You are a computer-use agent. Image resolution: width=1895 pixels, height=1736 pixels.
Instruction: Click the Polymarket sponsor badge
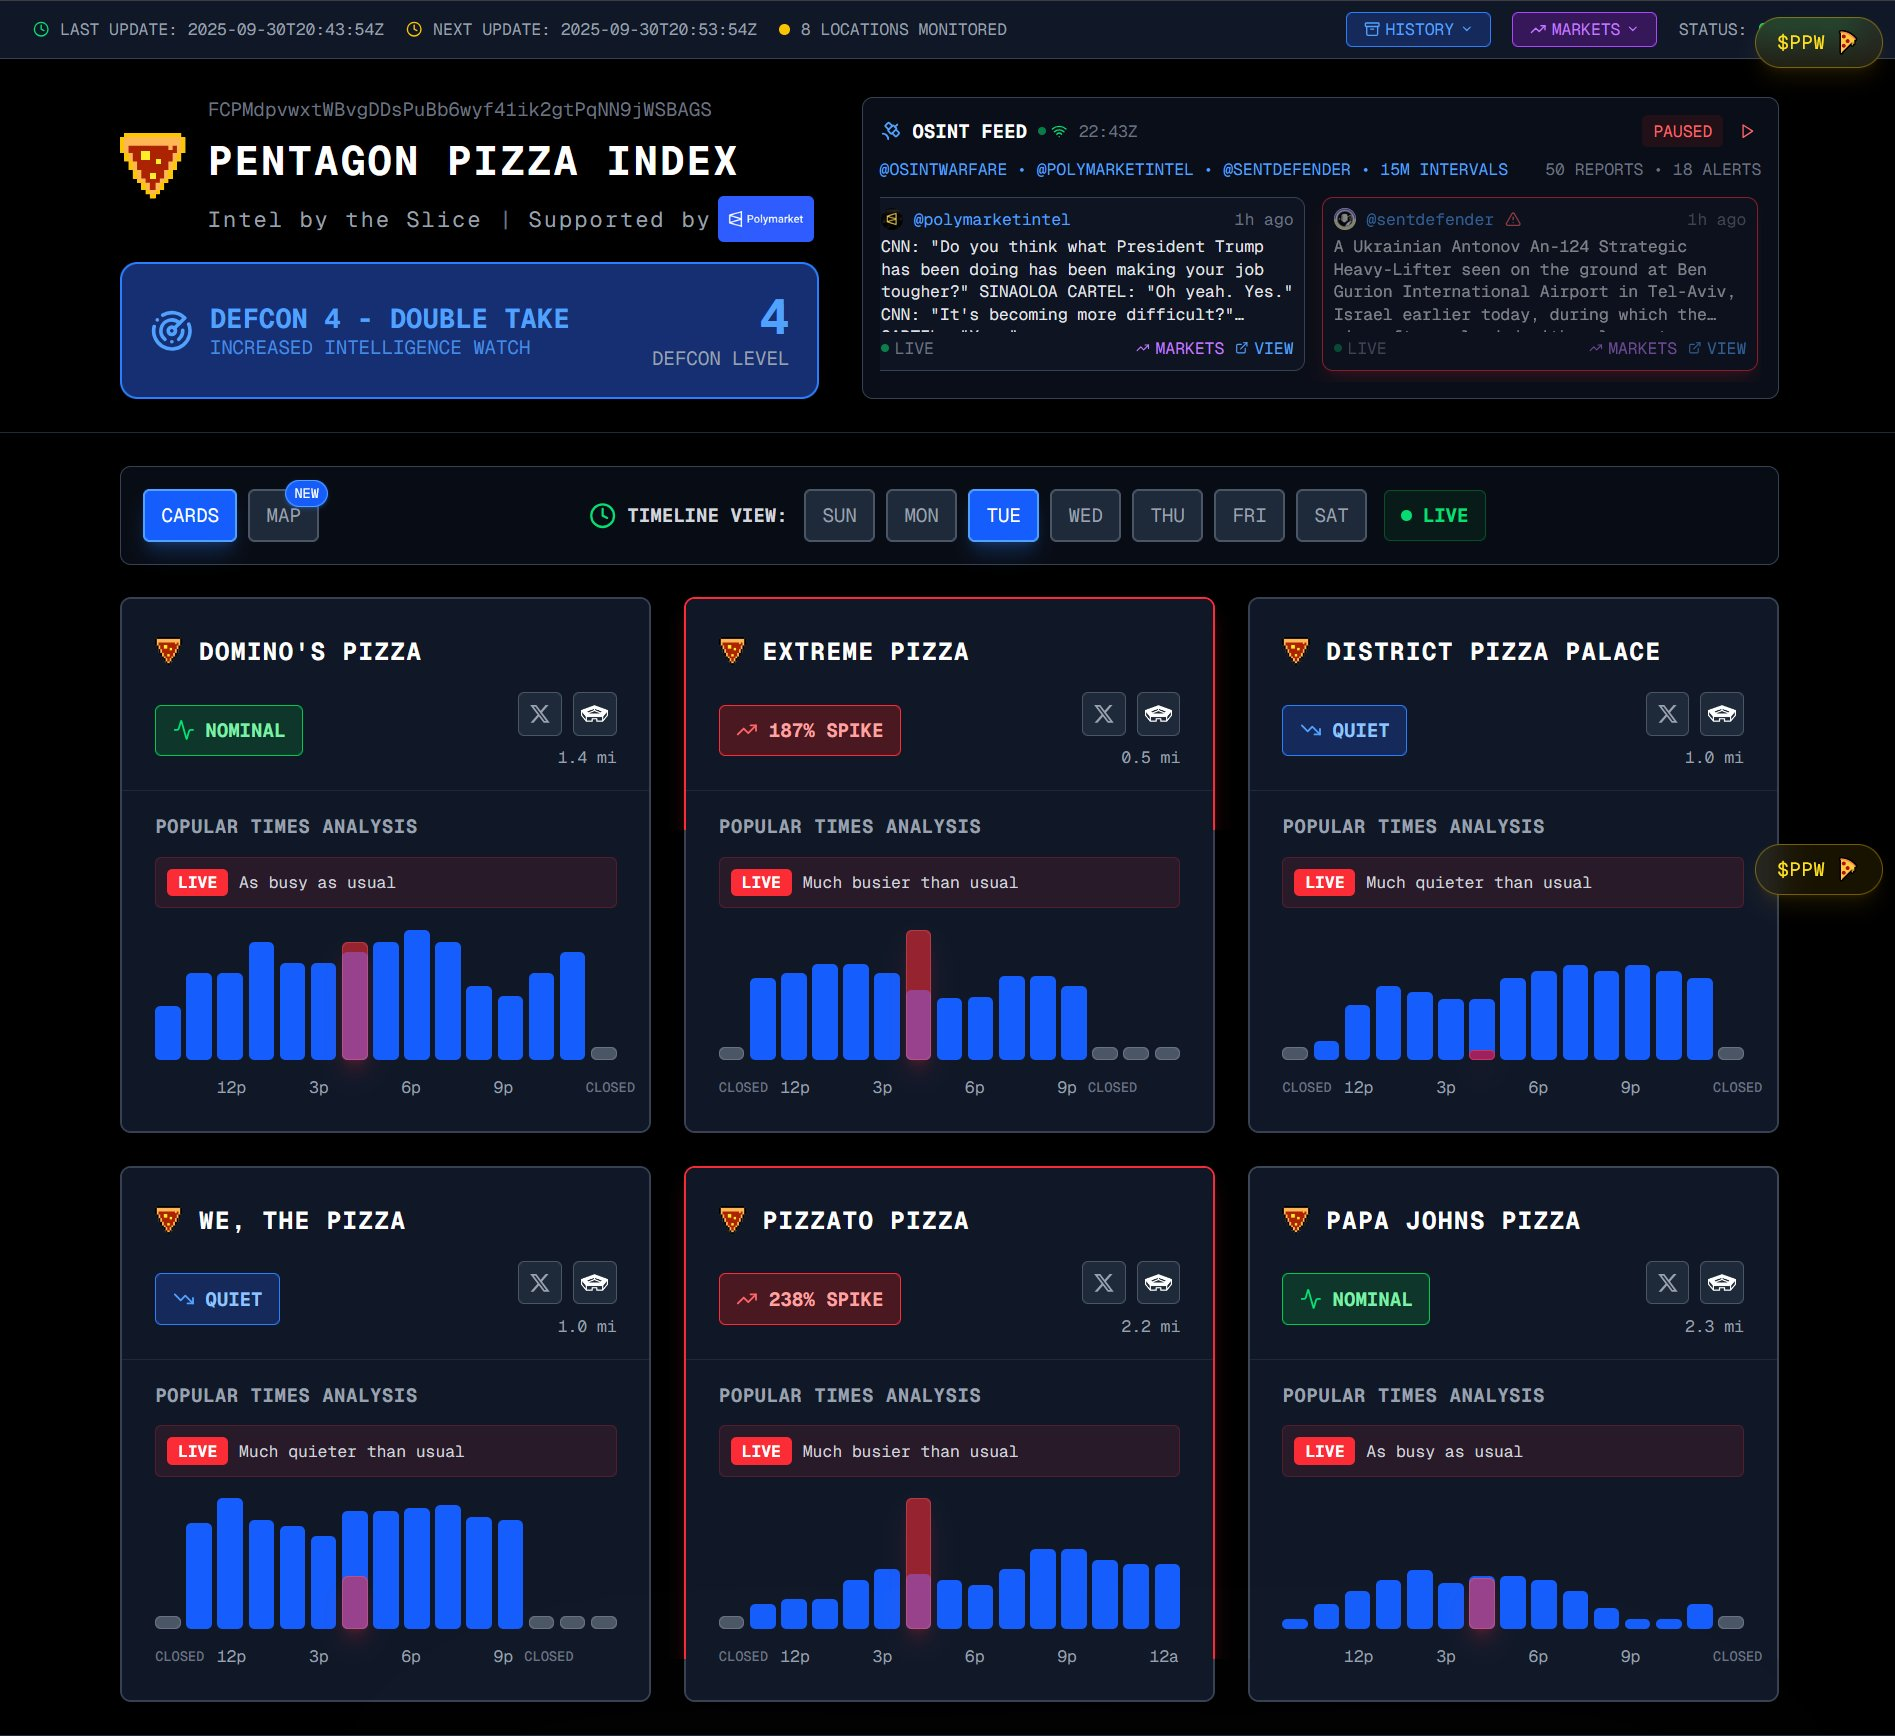click(765, 219)
